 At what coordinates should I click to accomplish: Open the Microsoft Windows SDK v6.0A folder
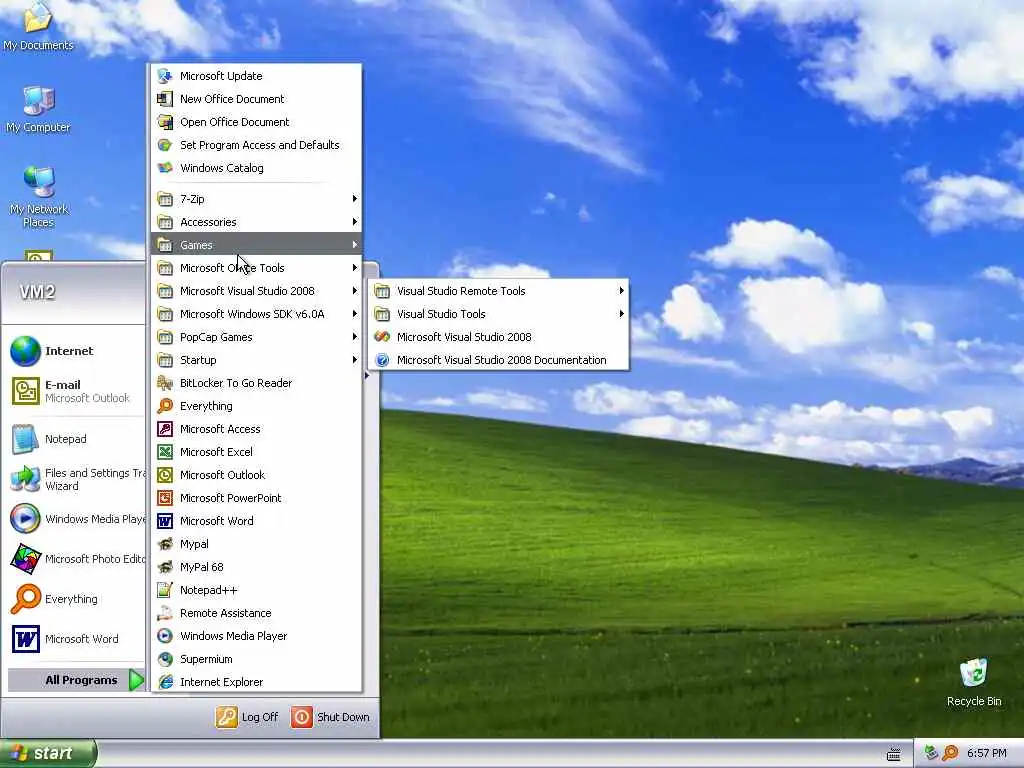256,314
